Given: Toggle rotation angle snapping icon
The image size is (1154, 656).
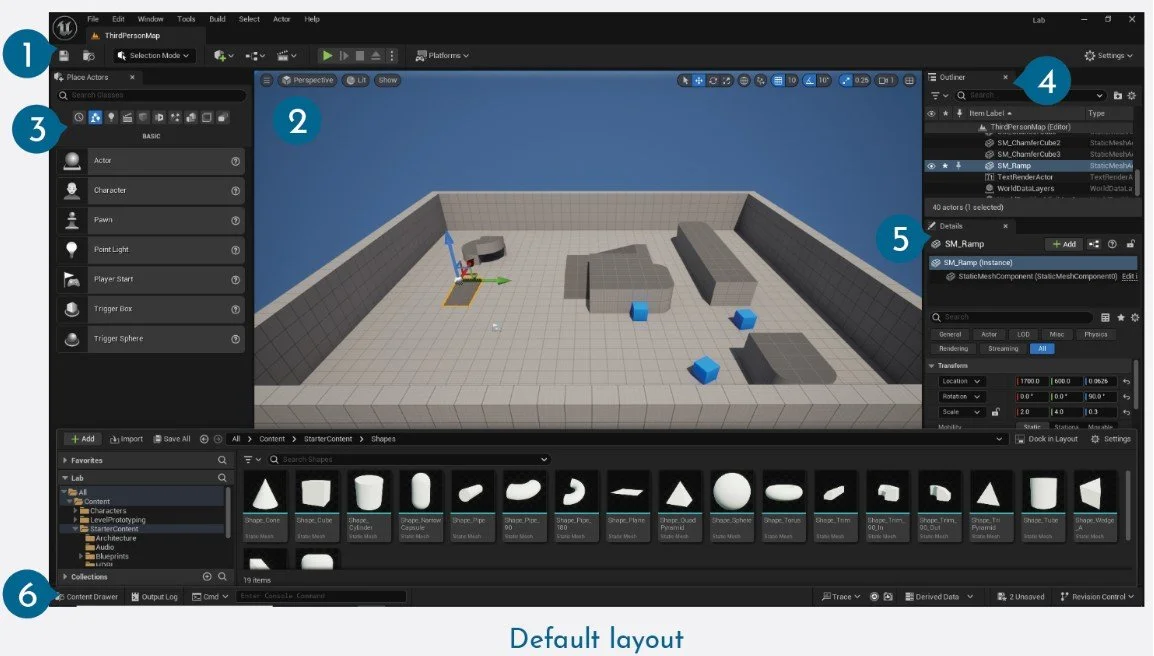Looking at the screenshot, I should click(810, 80).
